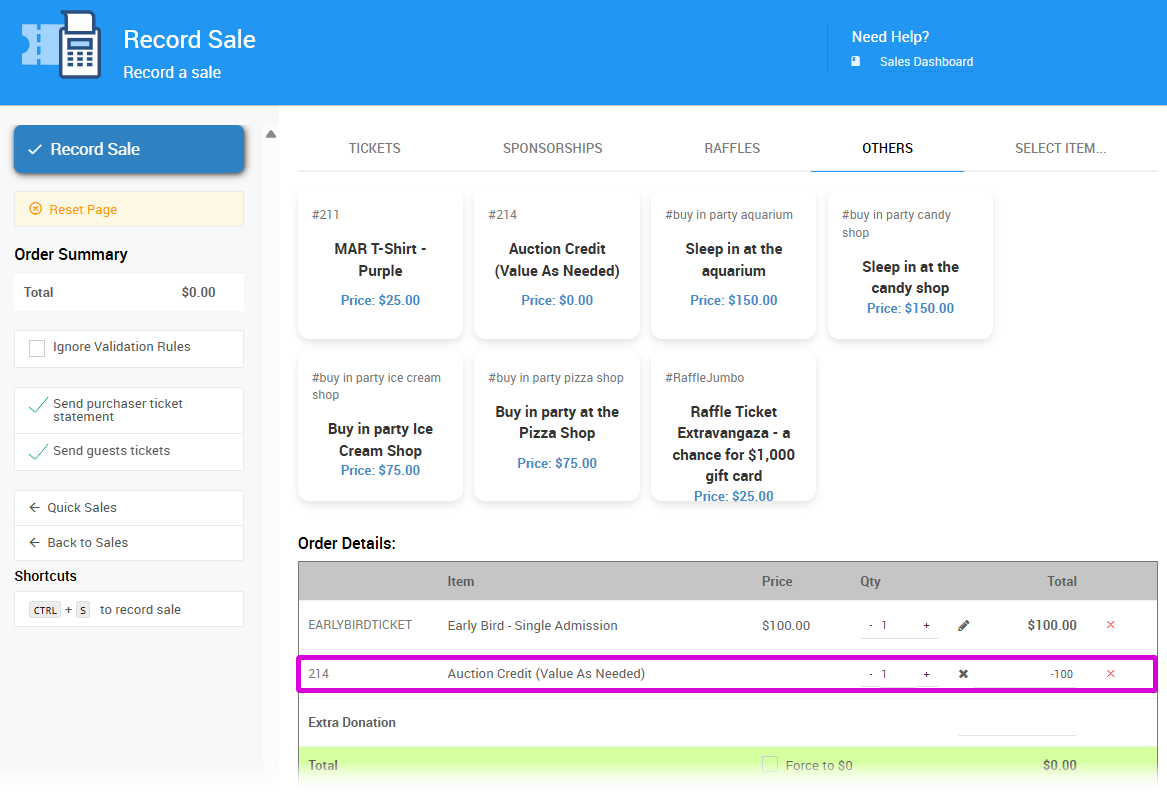Open the Raffles tab
1167x792 pixels.
(x=732, y=148)
